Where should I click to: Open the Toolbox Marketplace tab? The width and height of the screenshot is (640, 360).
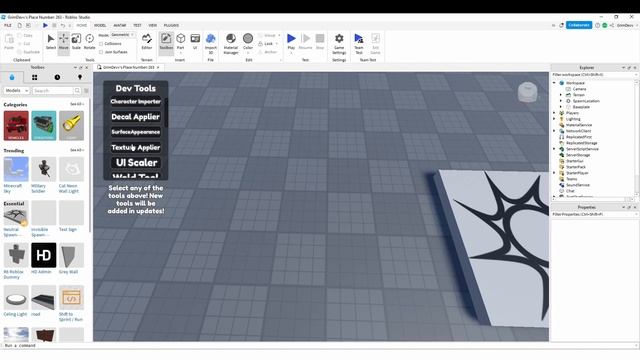(11, 77)
